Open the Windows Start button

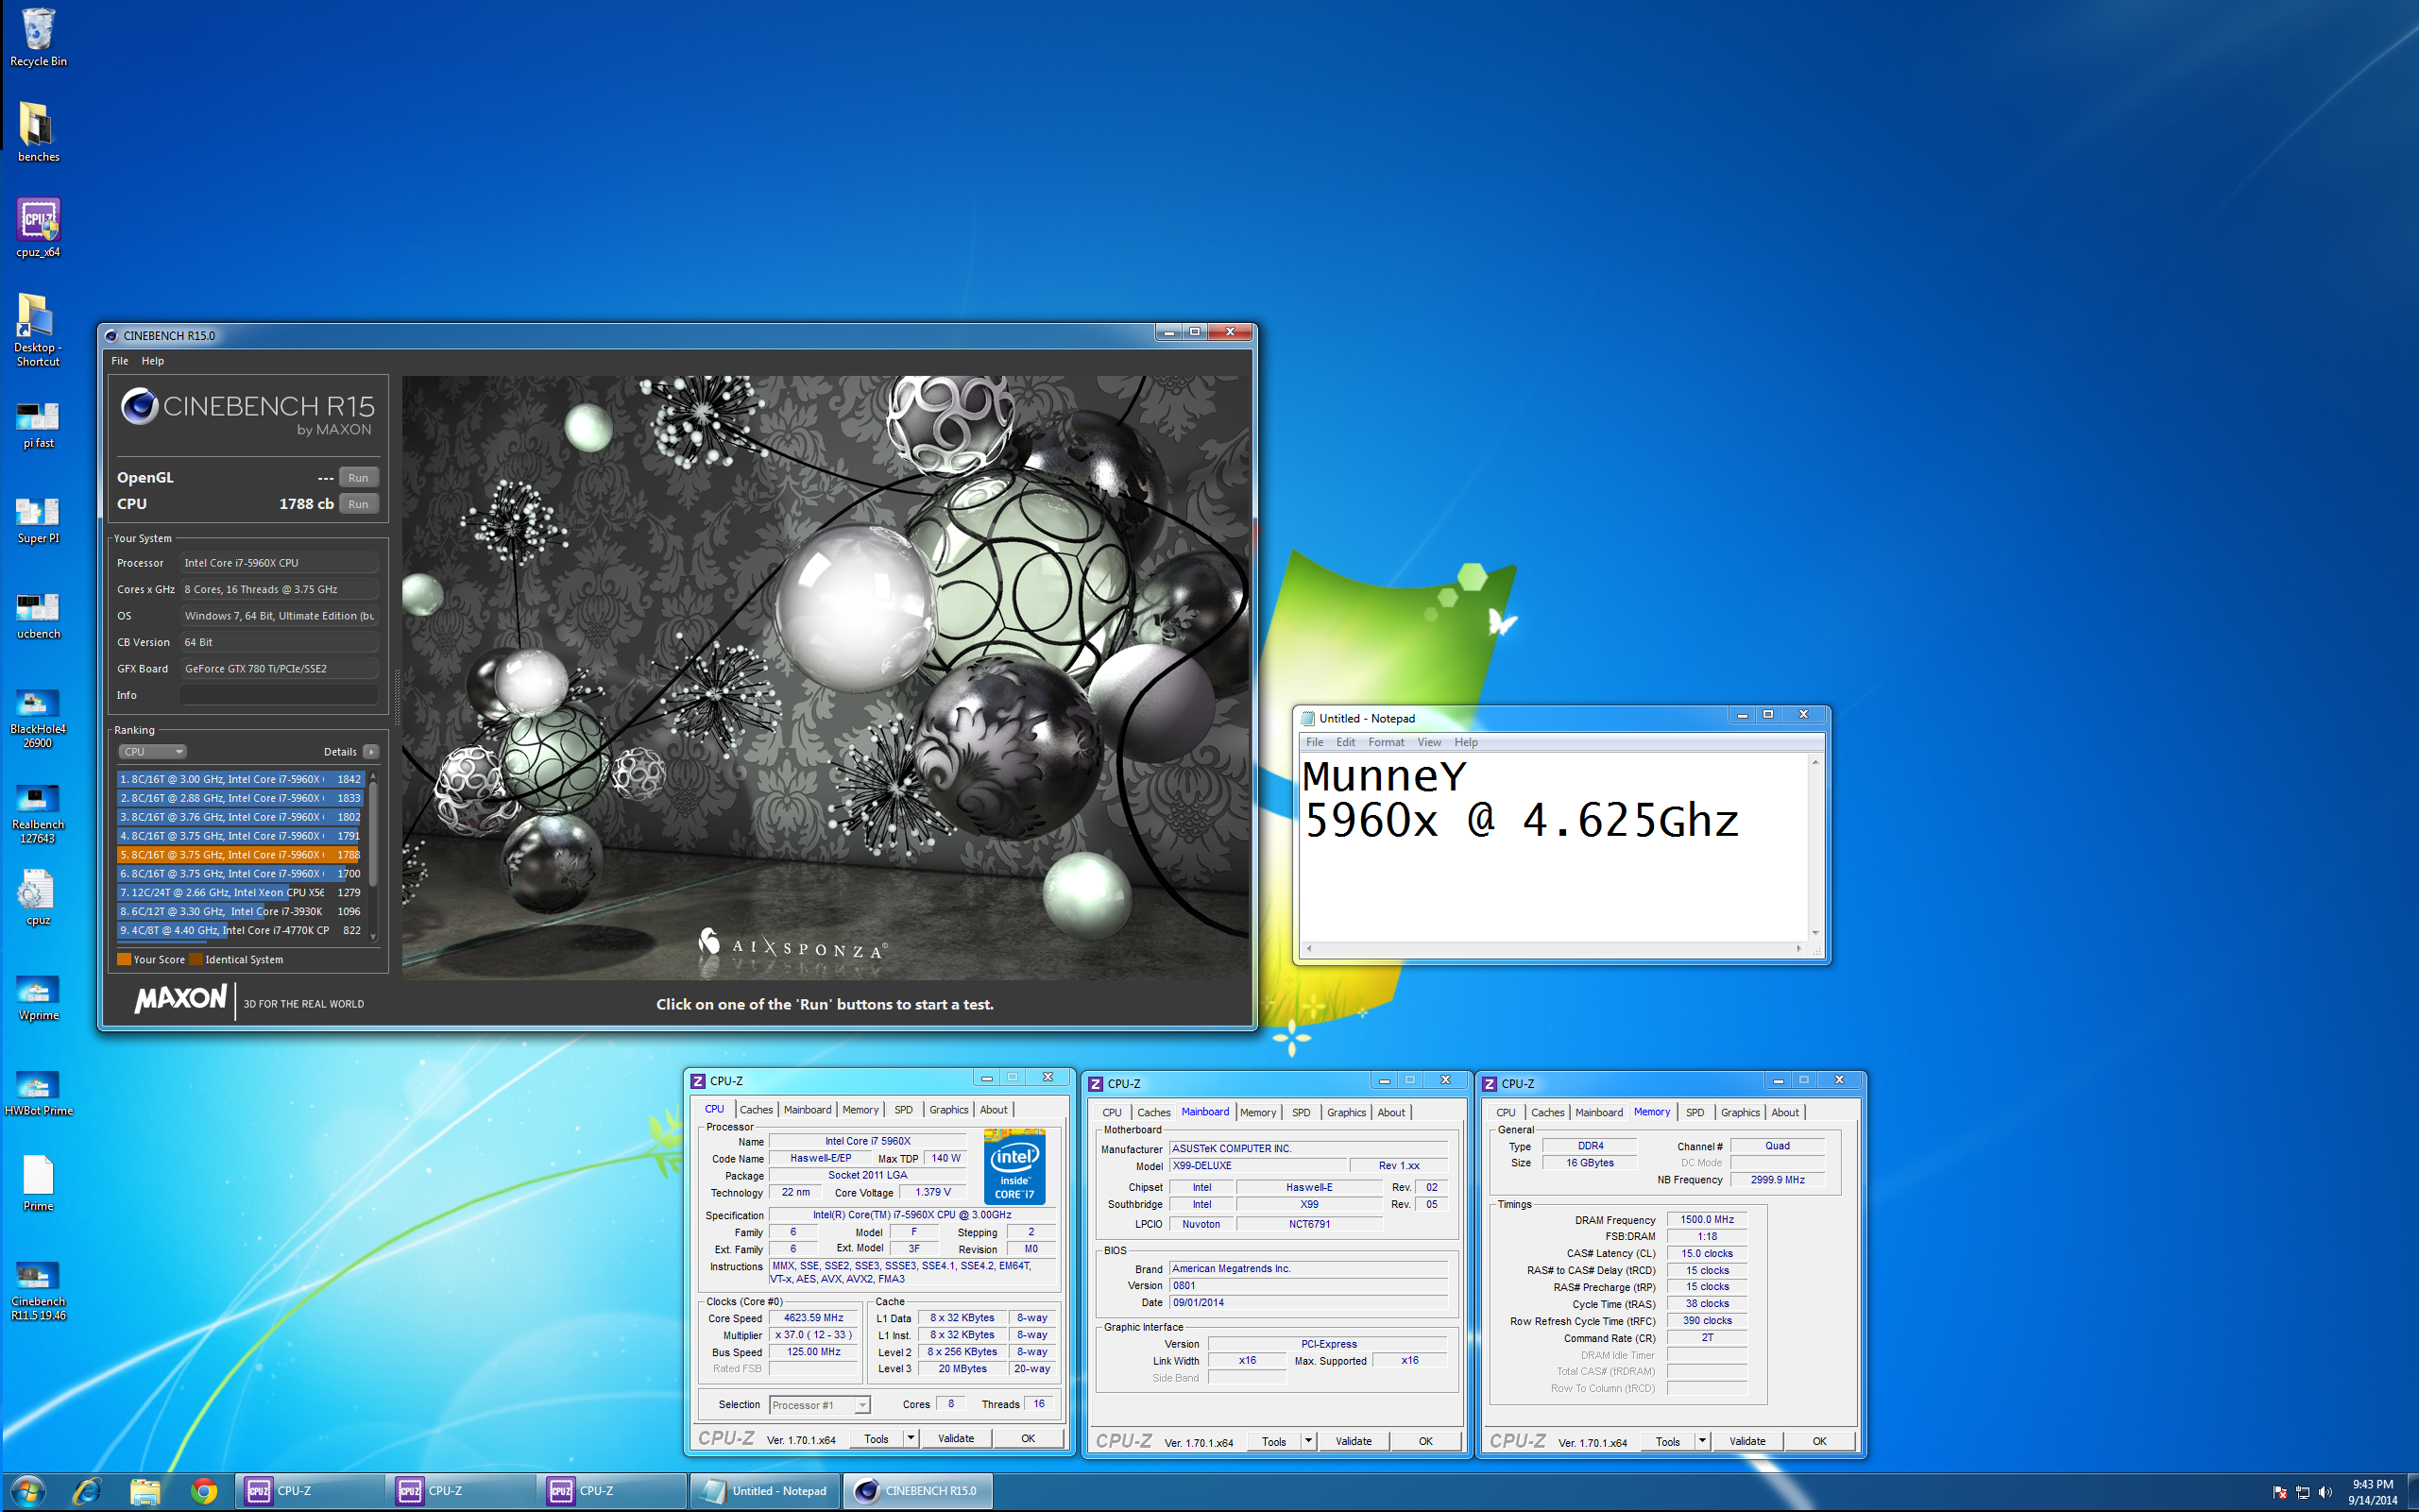pyautogui.click(x=28, y=1491)
